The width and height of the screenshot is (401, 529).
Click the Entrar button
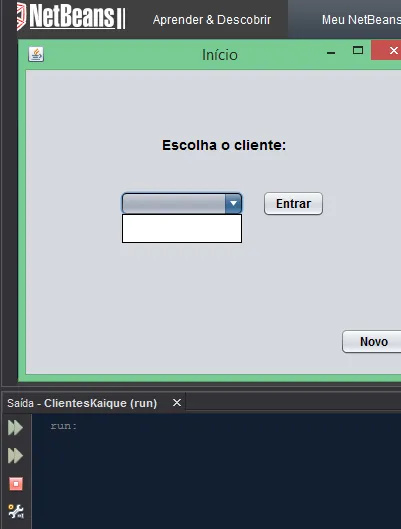click(x=293, y=203)
